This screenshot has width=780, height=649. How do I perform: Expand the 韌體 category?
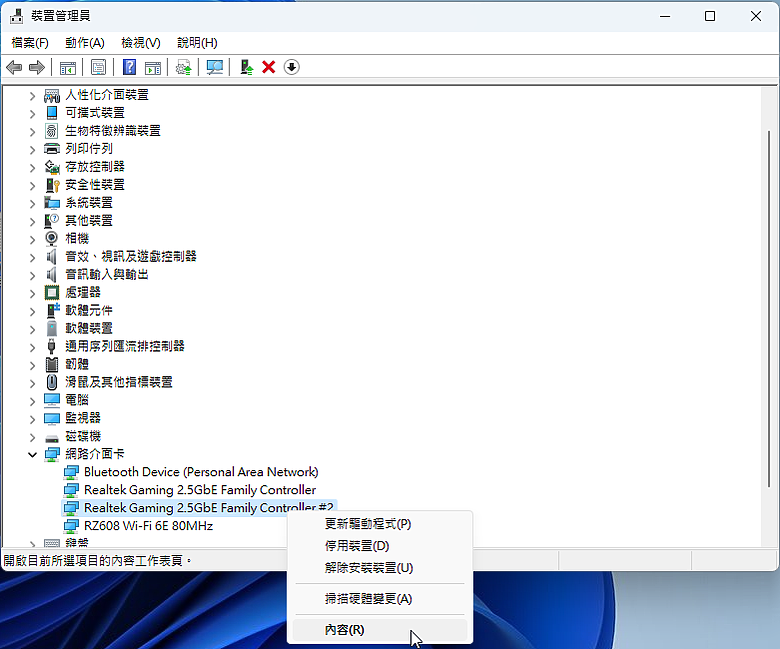coord(32,365)
